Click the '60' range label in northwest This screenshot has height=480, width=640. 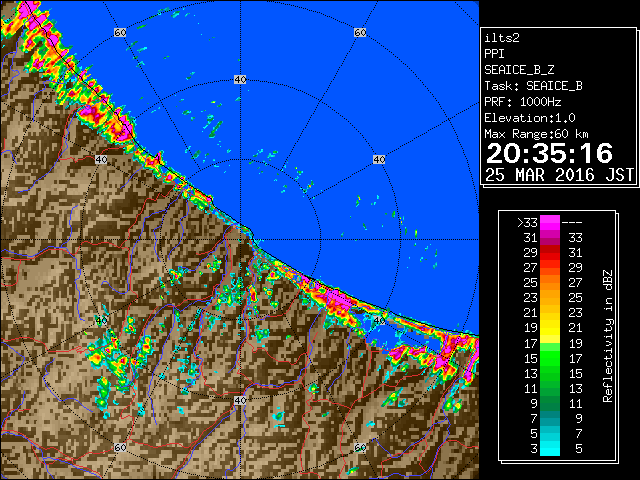point(120,32)
